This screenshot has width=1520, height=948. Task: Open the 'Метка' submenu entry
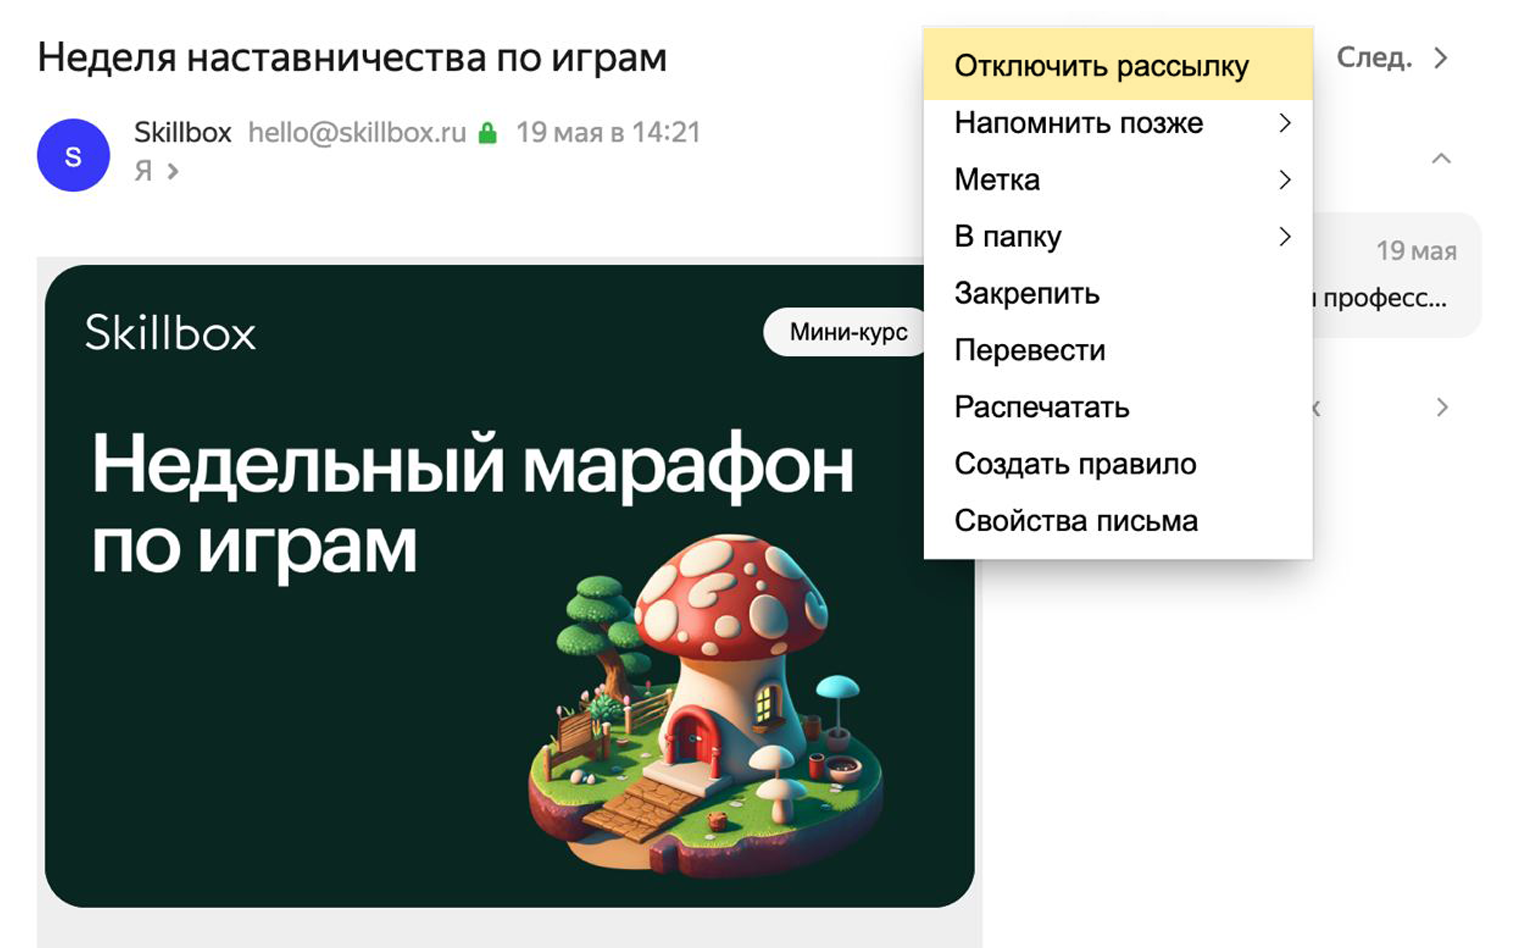click(1117, 180)
